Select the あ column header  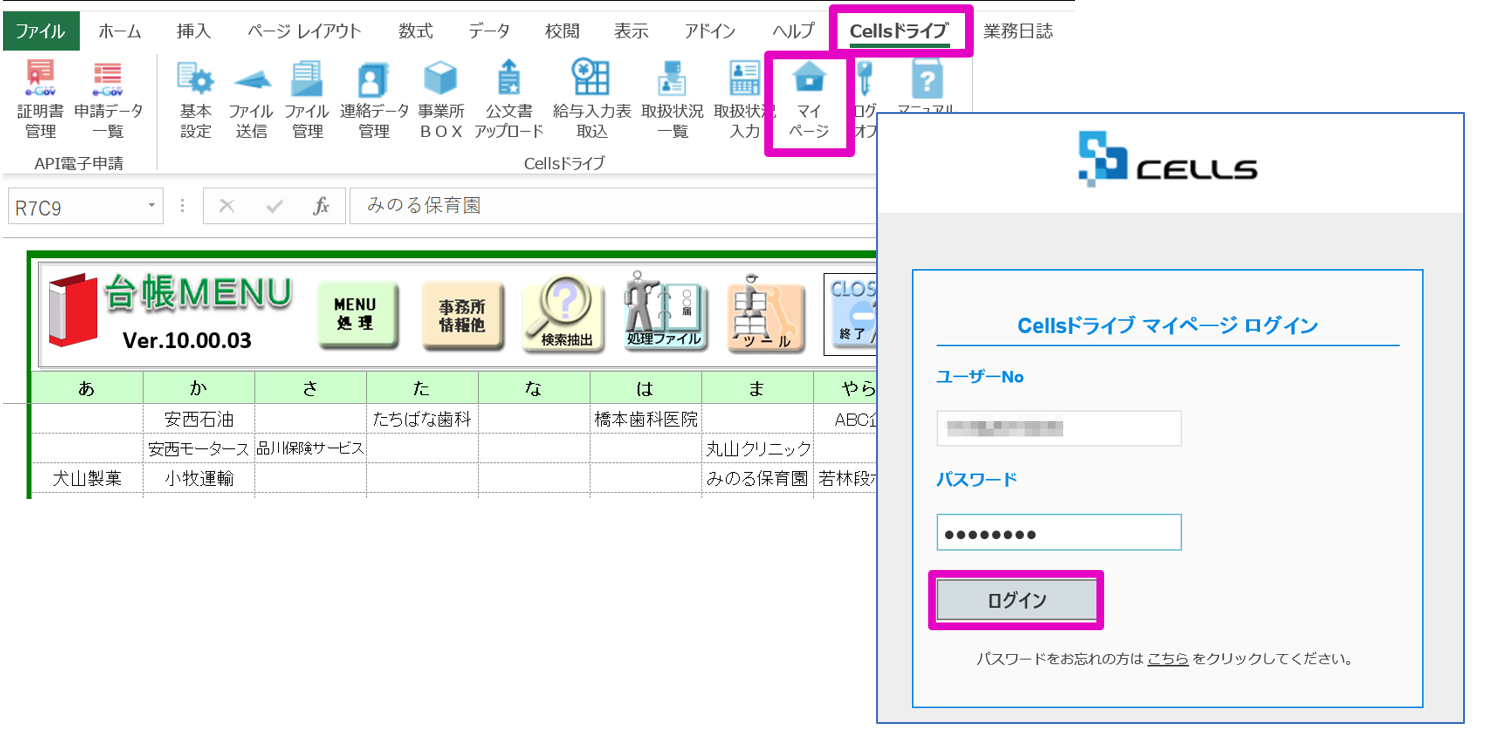87,388
